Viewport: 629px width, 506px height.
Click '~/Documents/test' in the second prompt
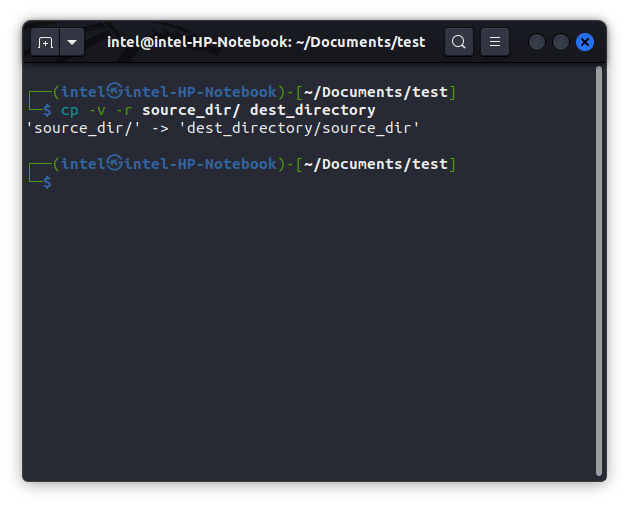click(375, 164)
